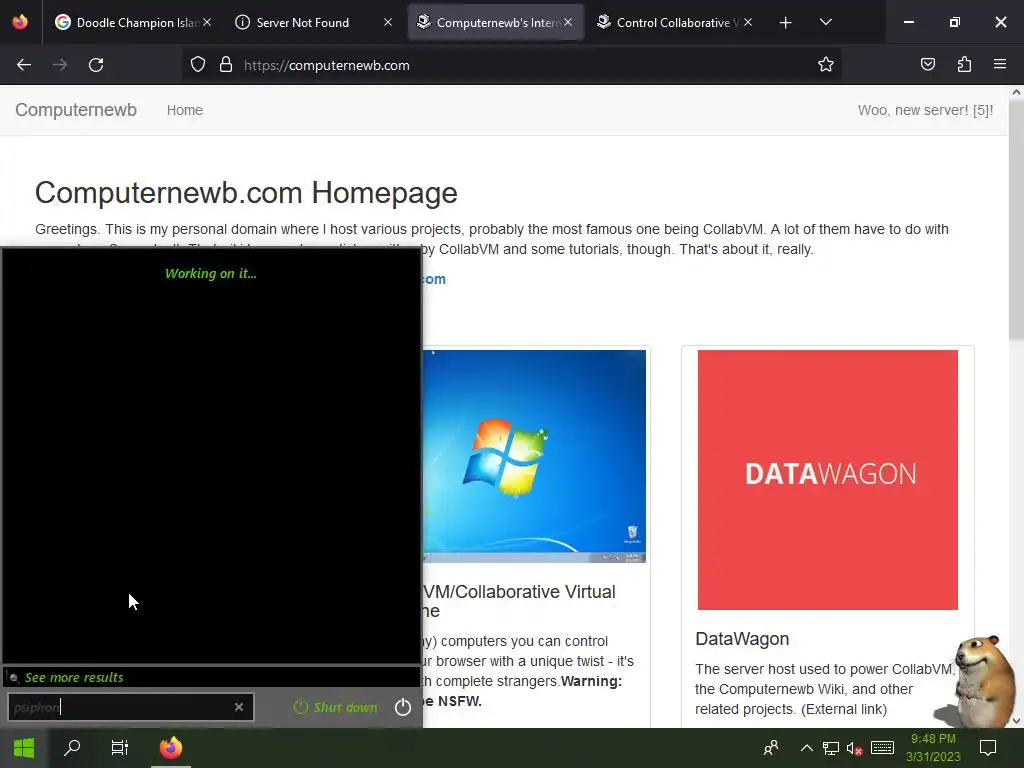Open the tracking protection shield icon
1024x768 pixels.
[198, 65]
